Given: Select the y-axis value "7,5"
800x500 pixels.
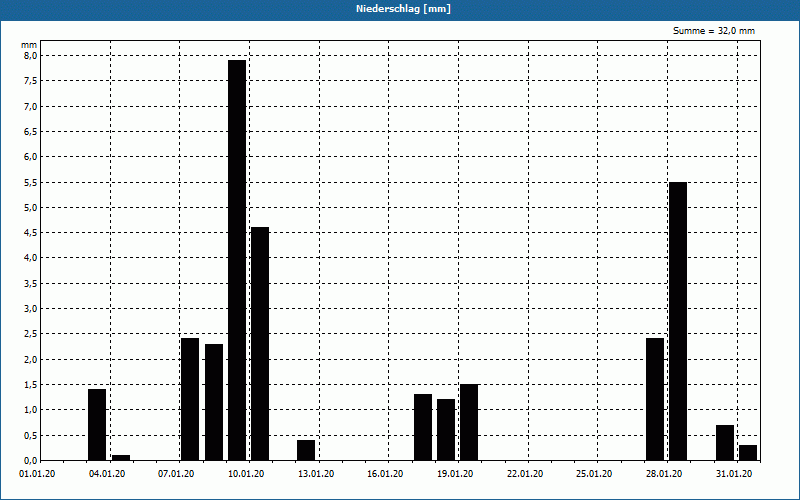Looking at the screenshot, I should pyautogui.click(x=31, y=81).
